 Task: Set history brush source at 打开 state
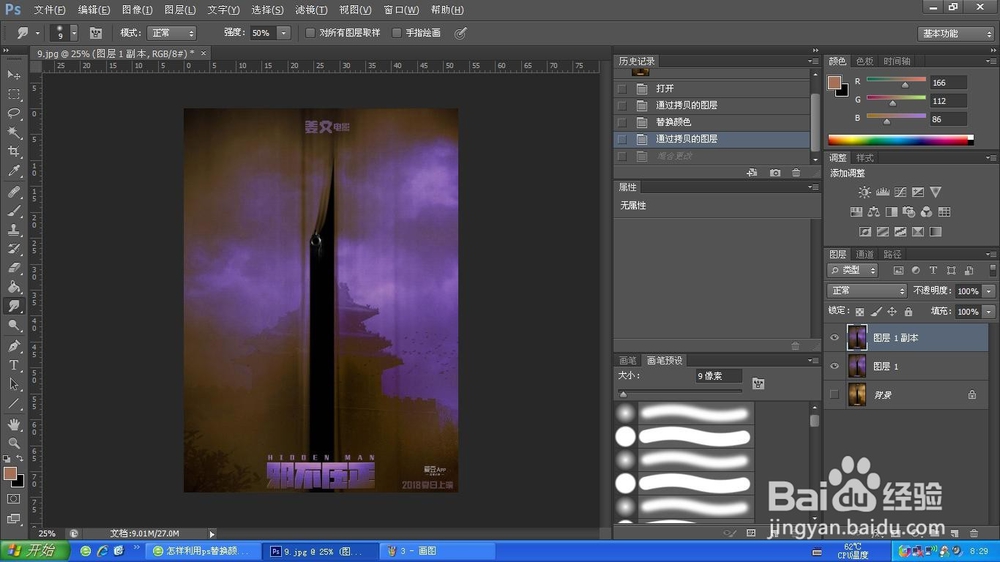point(622,89)
